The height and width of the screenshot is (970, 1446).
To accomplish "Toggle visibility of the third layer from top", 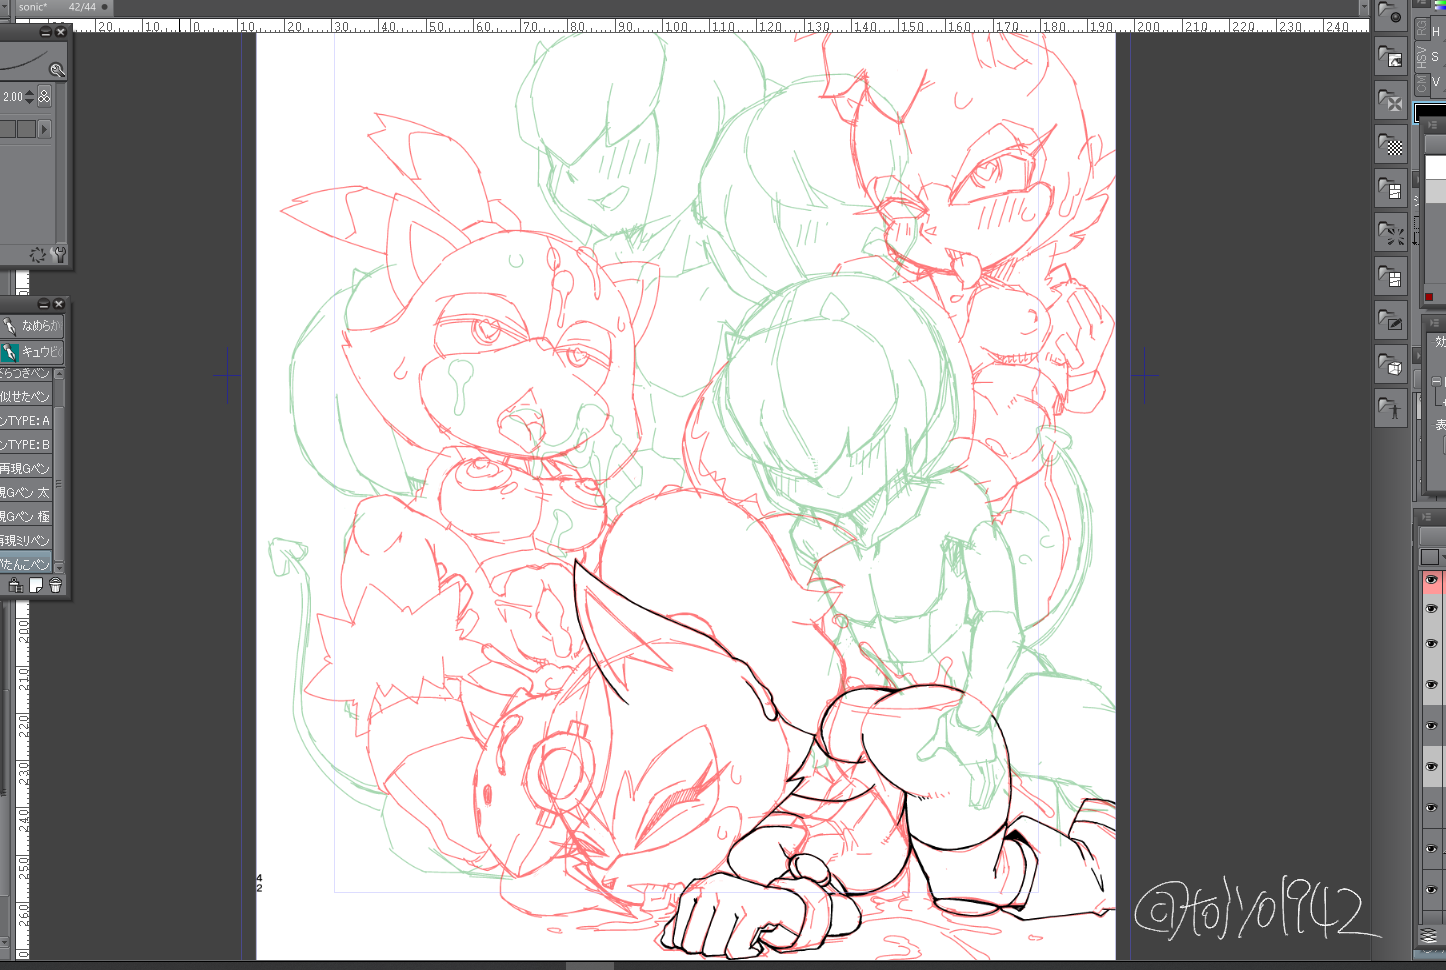I will (x=1431, y=644).
